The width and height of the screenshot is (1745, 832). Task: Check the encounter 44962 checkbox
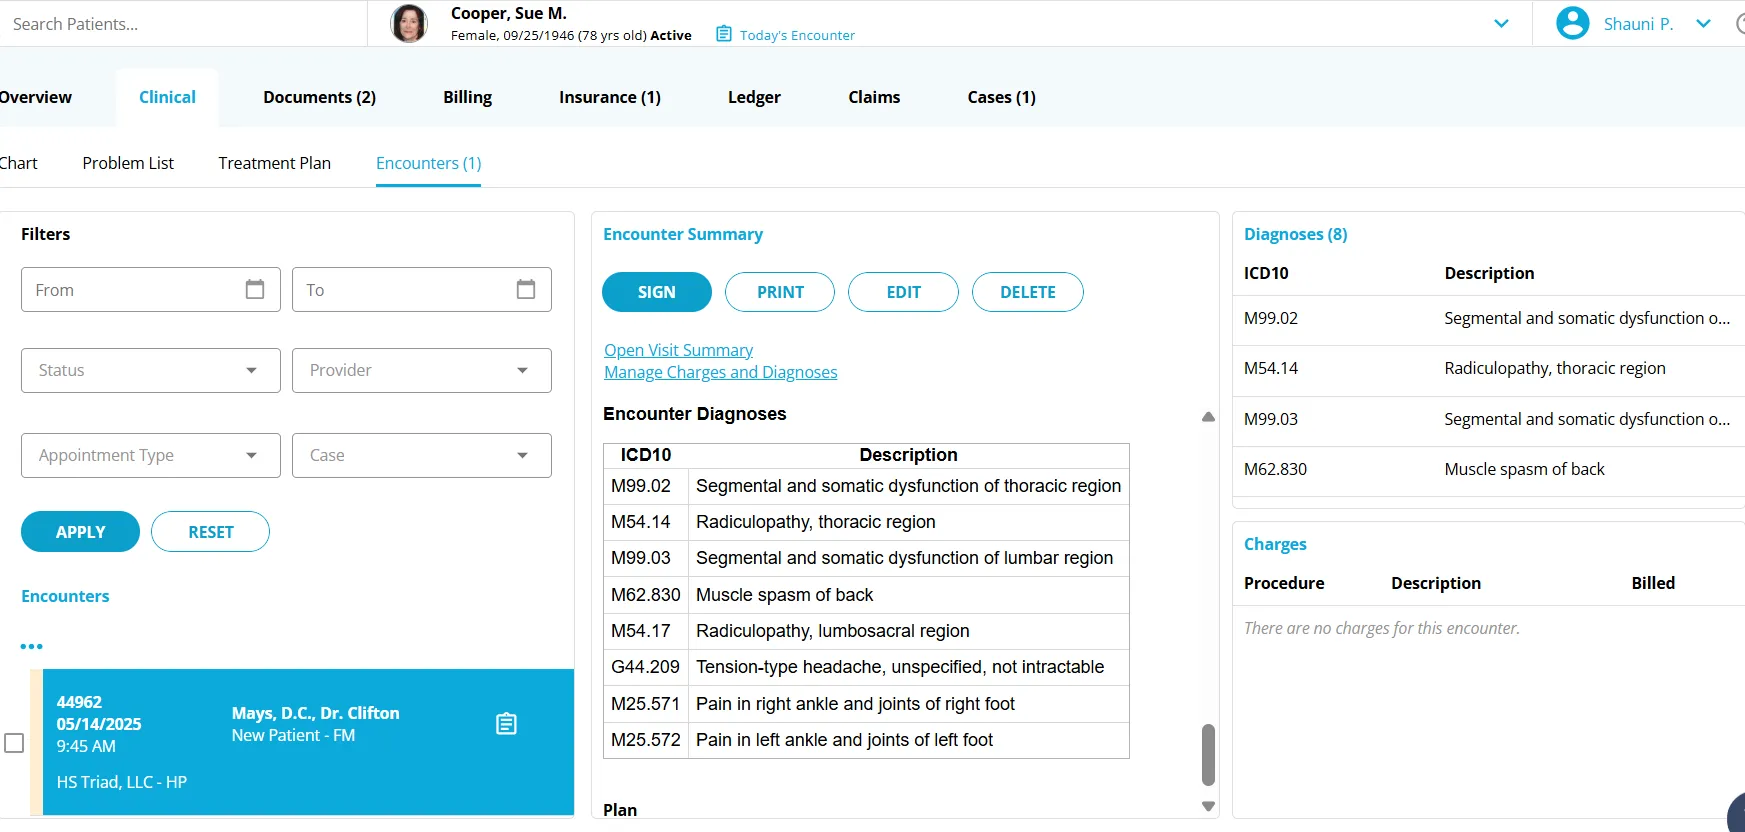pos(14,743)
